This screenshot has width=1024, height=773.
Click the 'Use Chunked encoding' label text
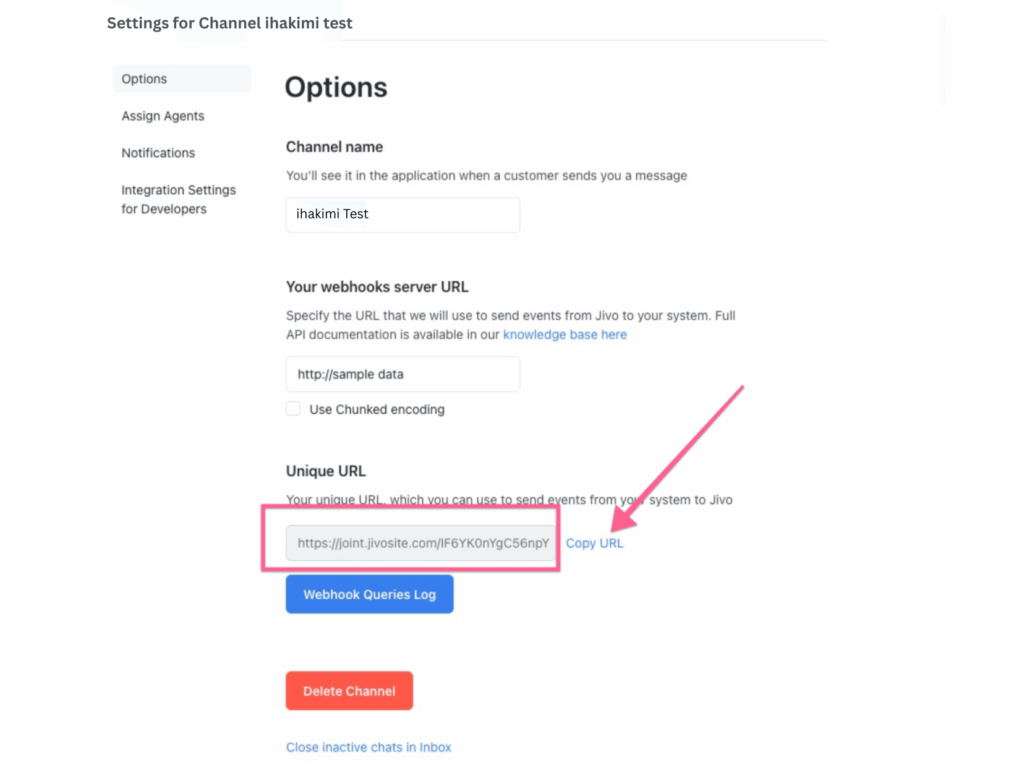[377, 410]
